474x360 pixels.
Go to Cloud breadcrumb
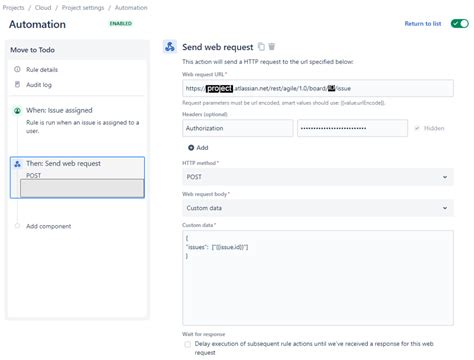[43, 8]
